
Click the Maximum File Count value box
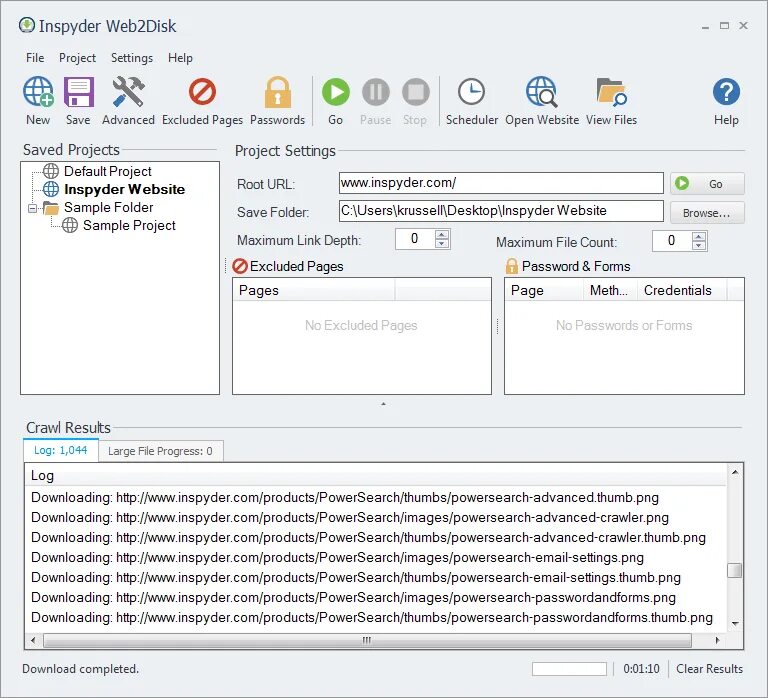[x=672, y=241]
